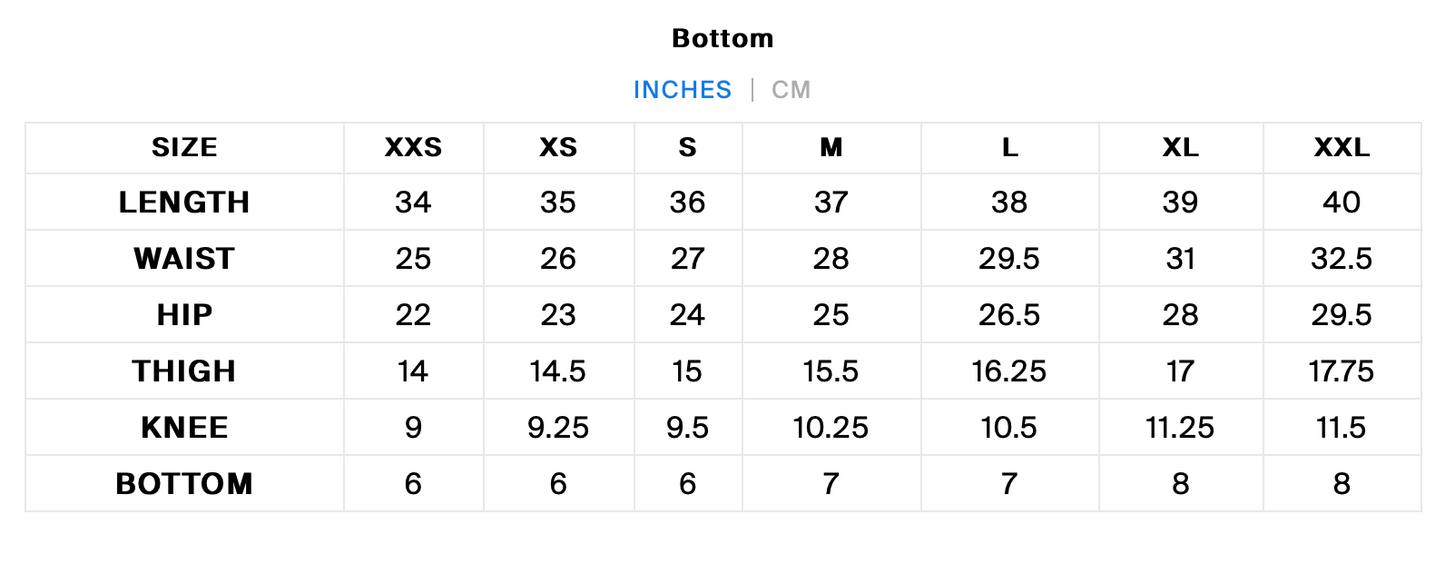The image size is (1445, 564).
Task: Select the 16.25 thigh measurement
Action: tap(1009, 371)
